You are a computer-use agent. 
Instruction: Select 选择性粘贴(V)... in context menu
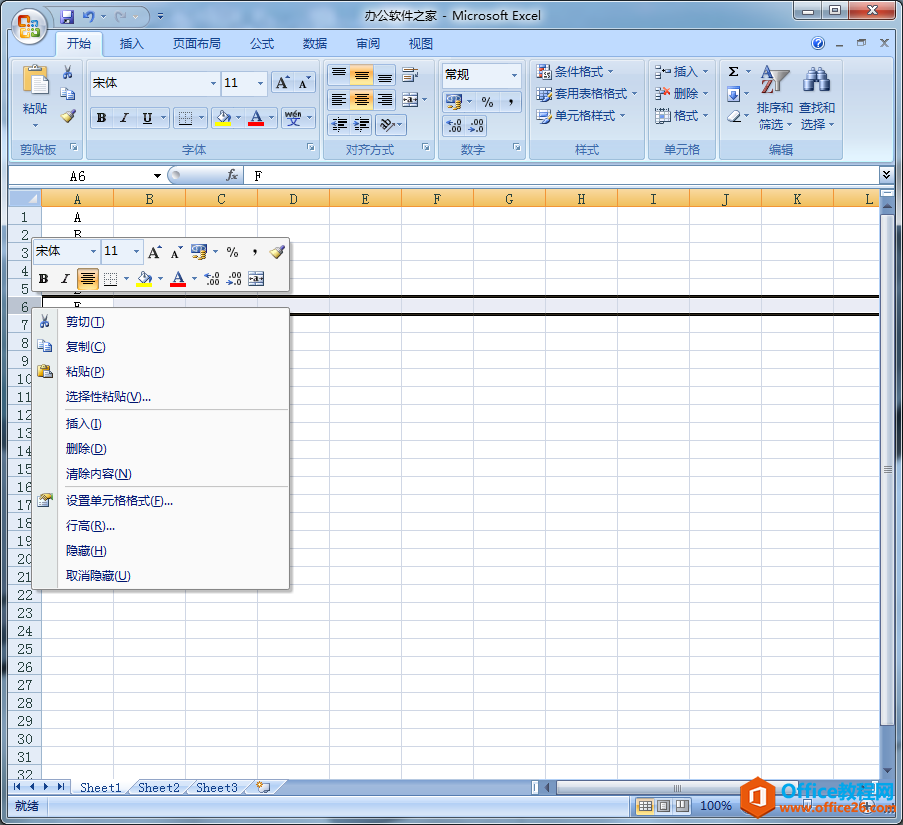[161, 396]
